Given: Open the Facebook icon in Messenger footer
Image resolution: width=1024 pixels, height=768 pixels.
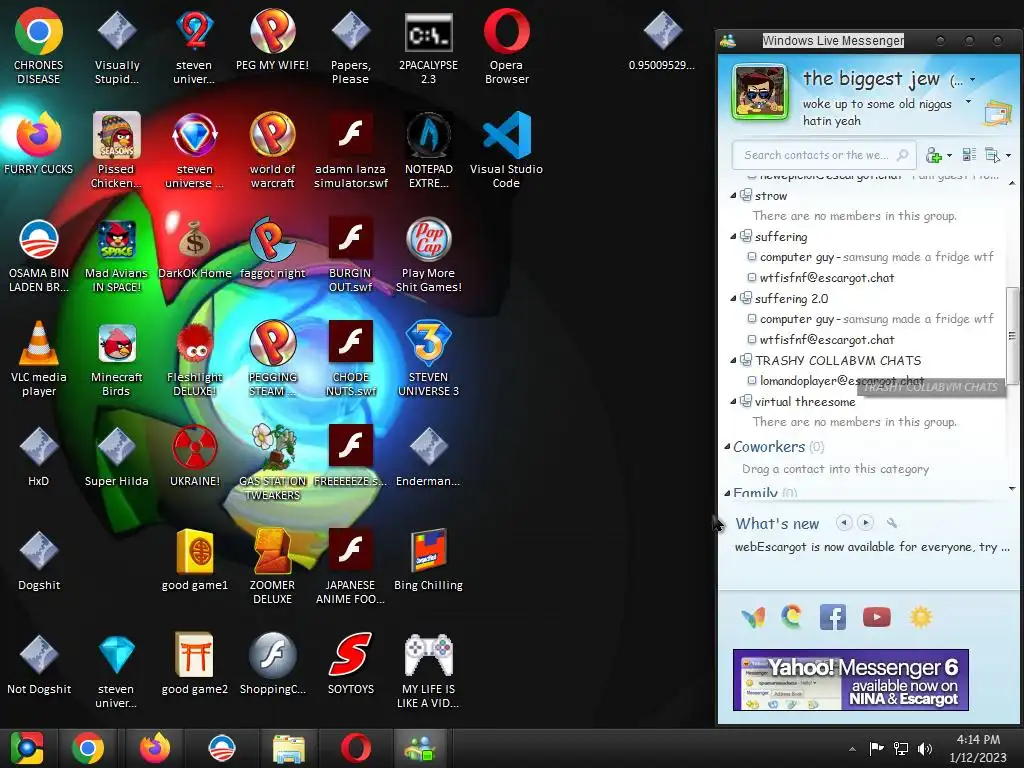Looking at the screenshot, I should (833, 616).
